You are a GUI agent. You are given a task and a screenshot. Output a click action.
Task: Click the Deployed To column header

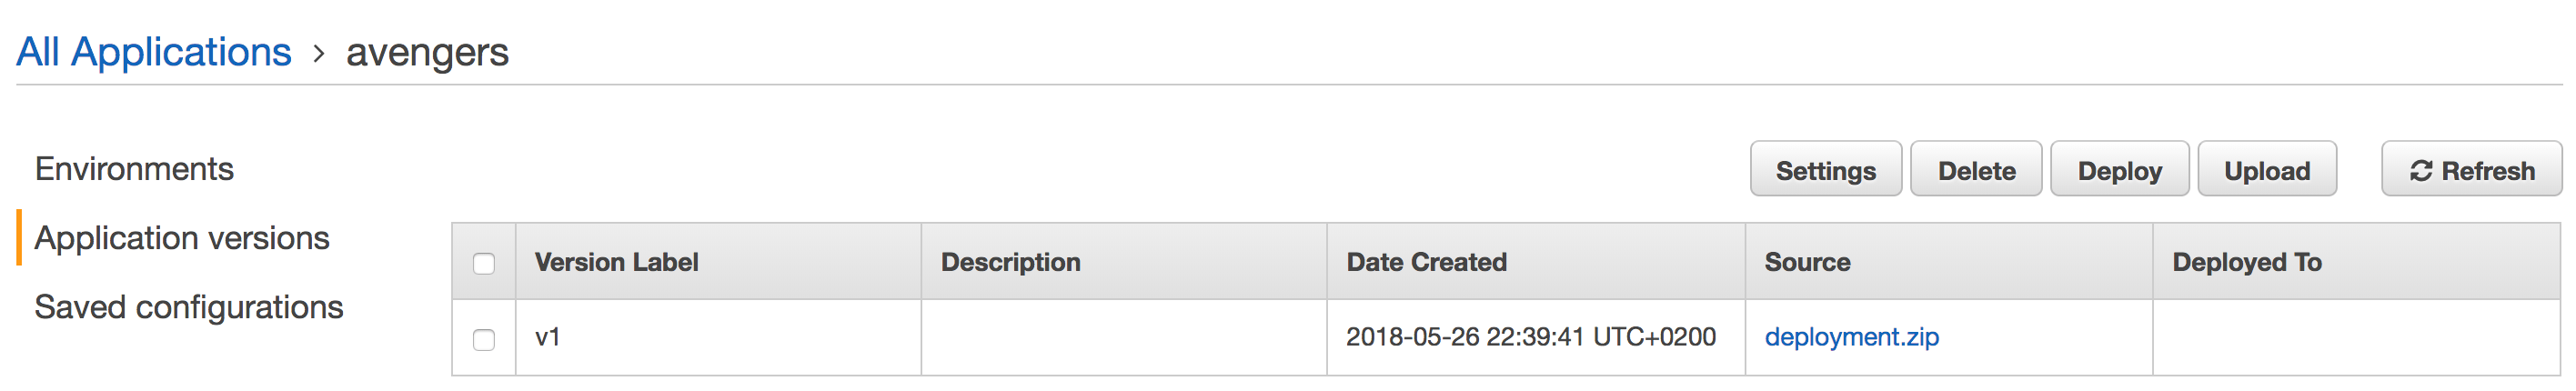tap(2247, 262)
